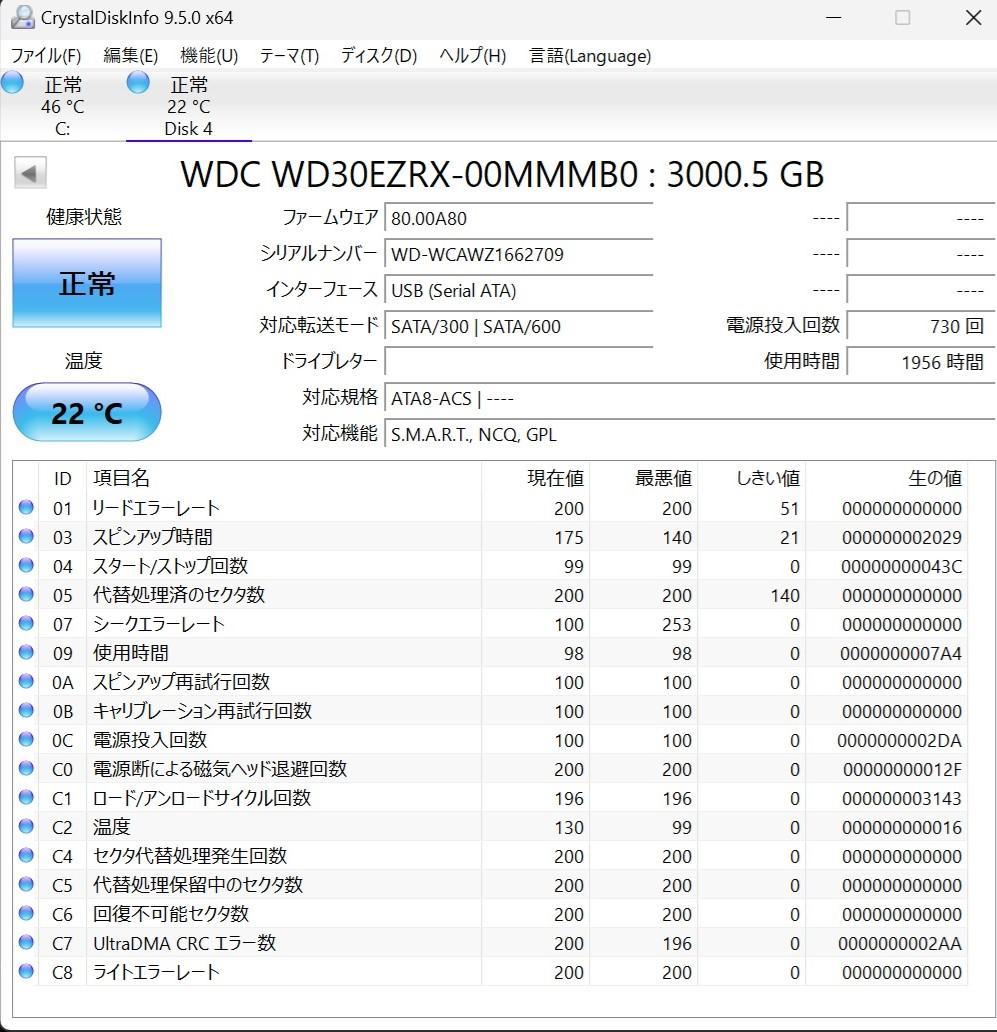Click status dot beside 使用時間 attribute
Image resolution: width=997 pixels, height=1032 pixels.
point(25,653)
